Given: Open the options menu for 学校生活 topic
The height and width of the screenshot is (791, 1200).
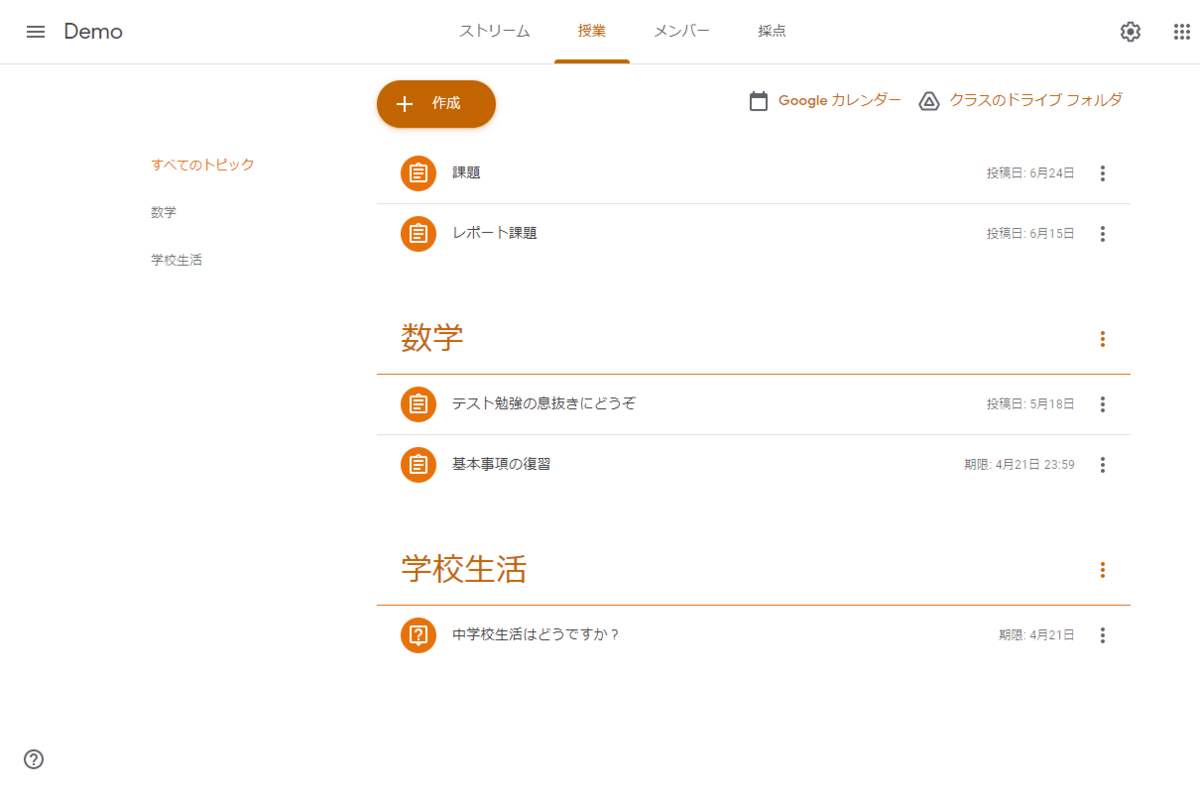Looking at the screenshot, I should point(1102,569).
